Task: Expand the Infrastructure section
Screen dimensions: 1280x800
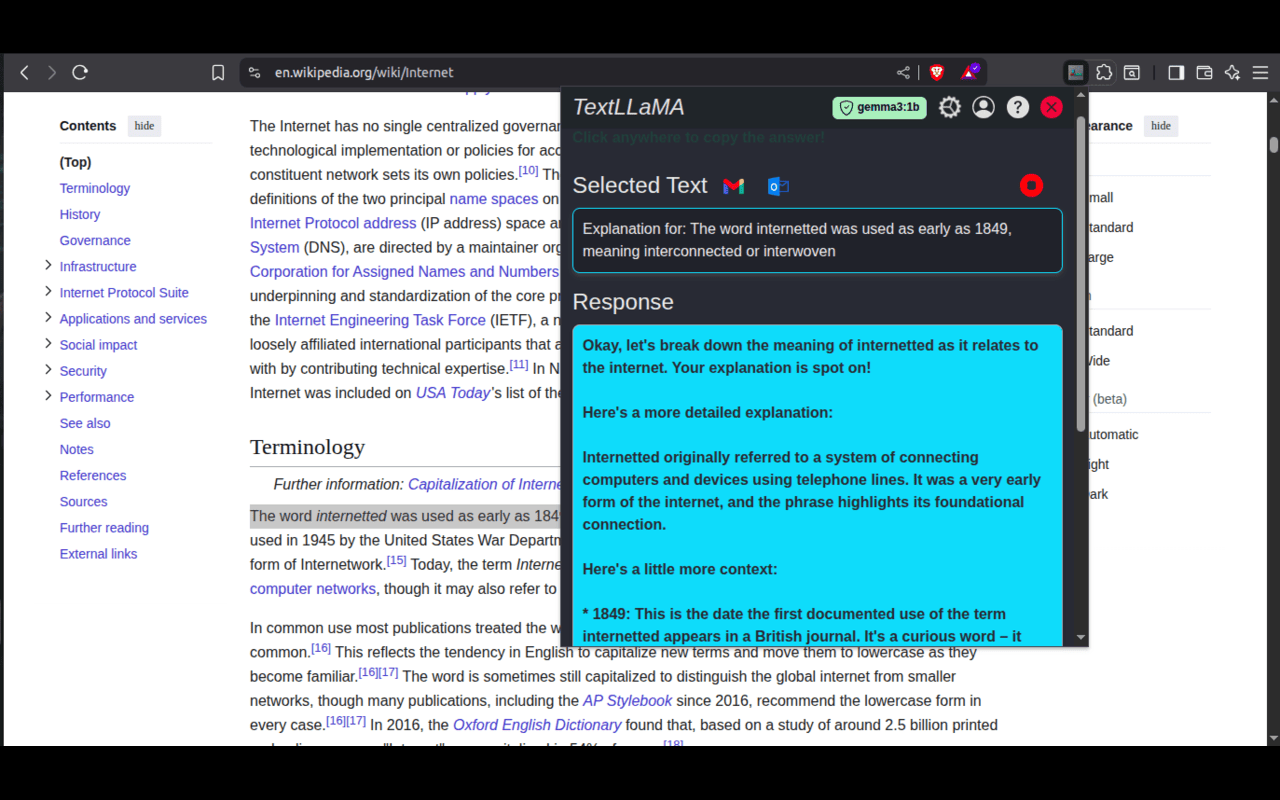Action: point(47,266)
